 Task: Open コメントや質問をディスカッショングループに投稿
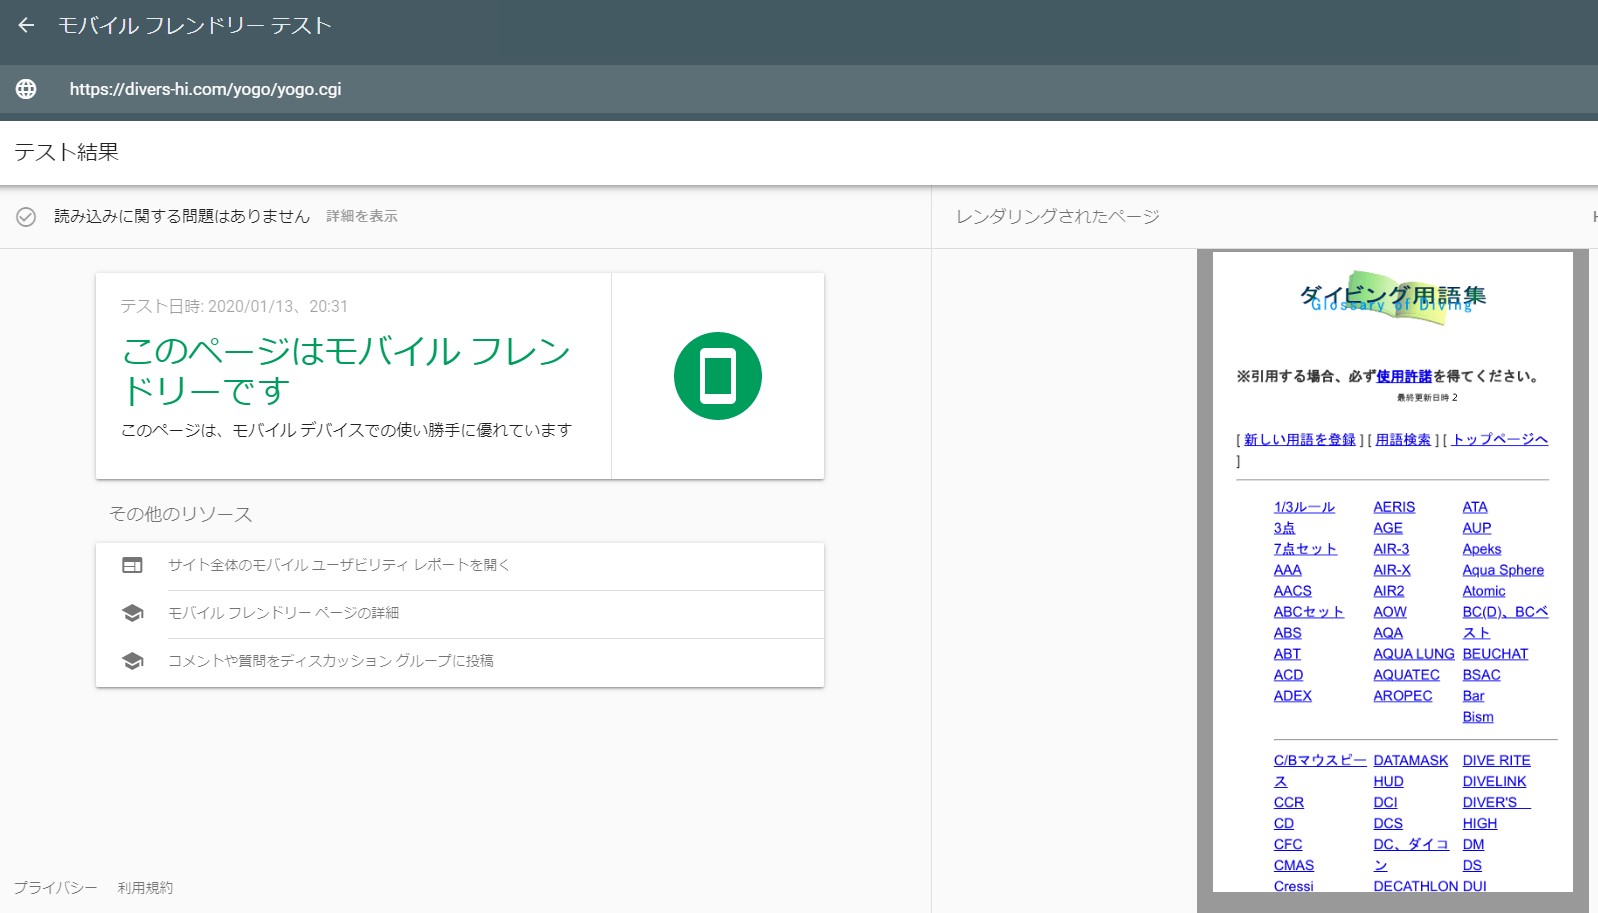pyautogui.click(x=331, y=661)
